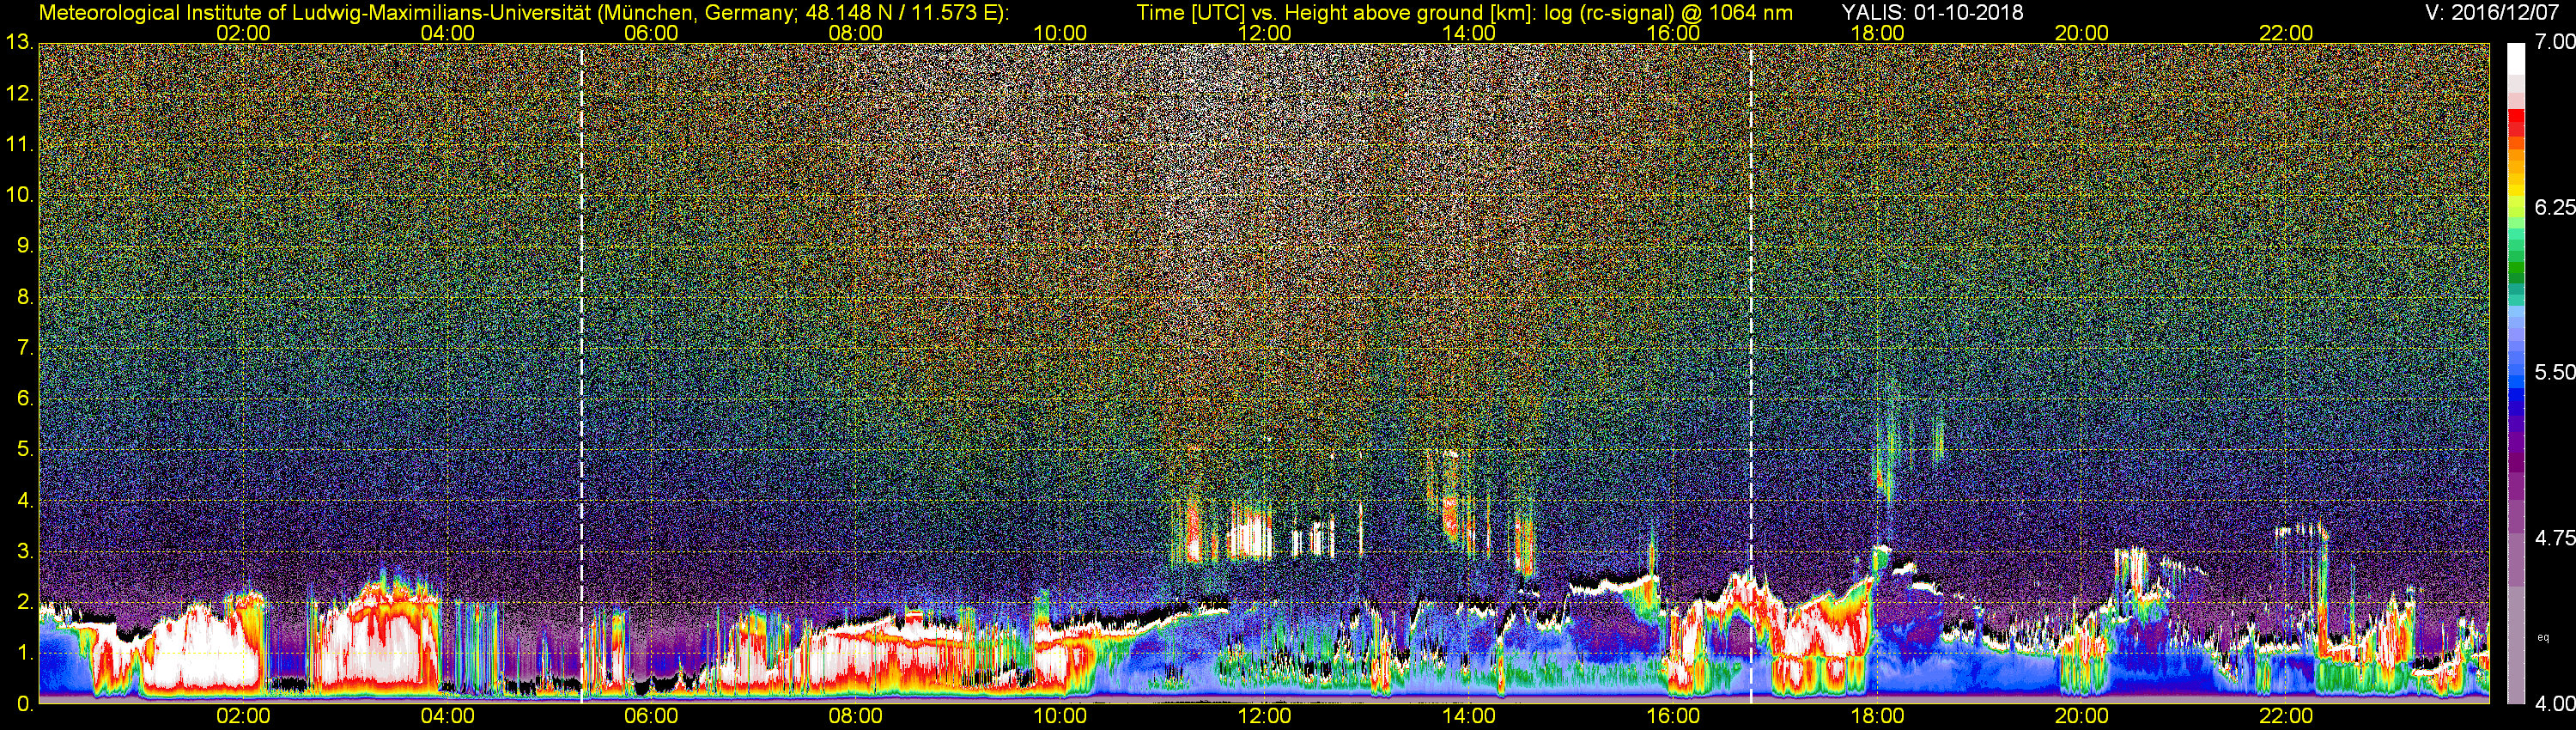Click the 12:00 label on the bottom time axis

pyautogui.click(x=1264, y=716)
